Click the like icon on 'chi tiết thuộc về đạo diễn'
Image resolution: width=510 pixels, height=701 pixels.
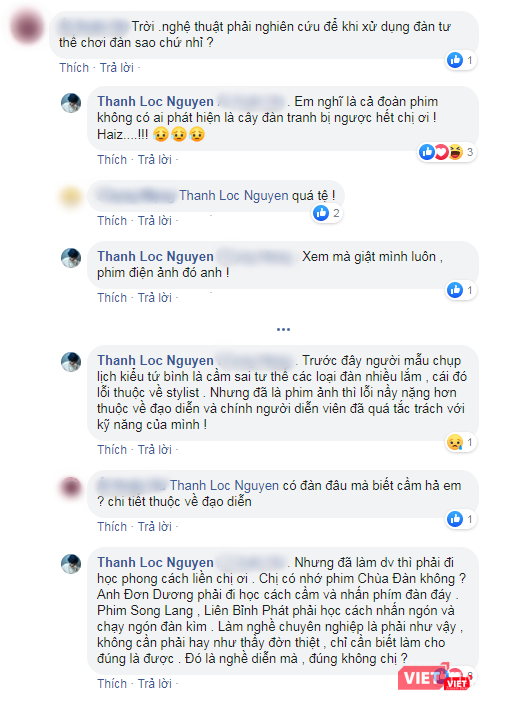455,519
